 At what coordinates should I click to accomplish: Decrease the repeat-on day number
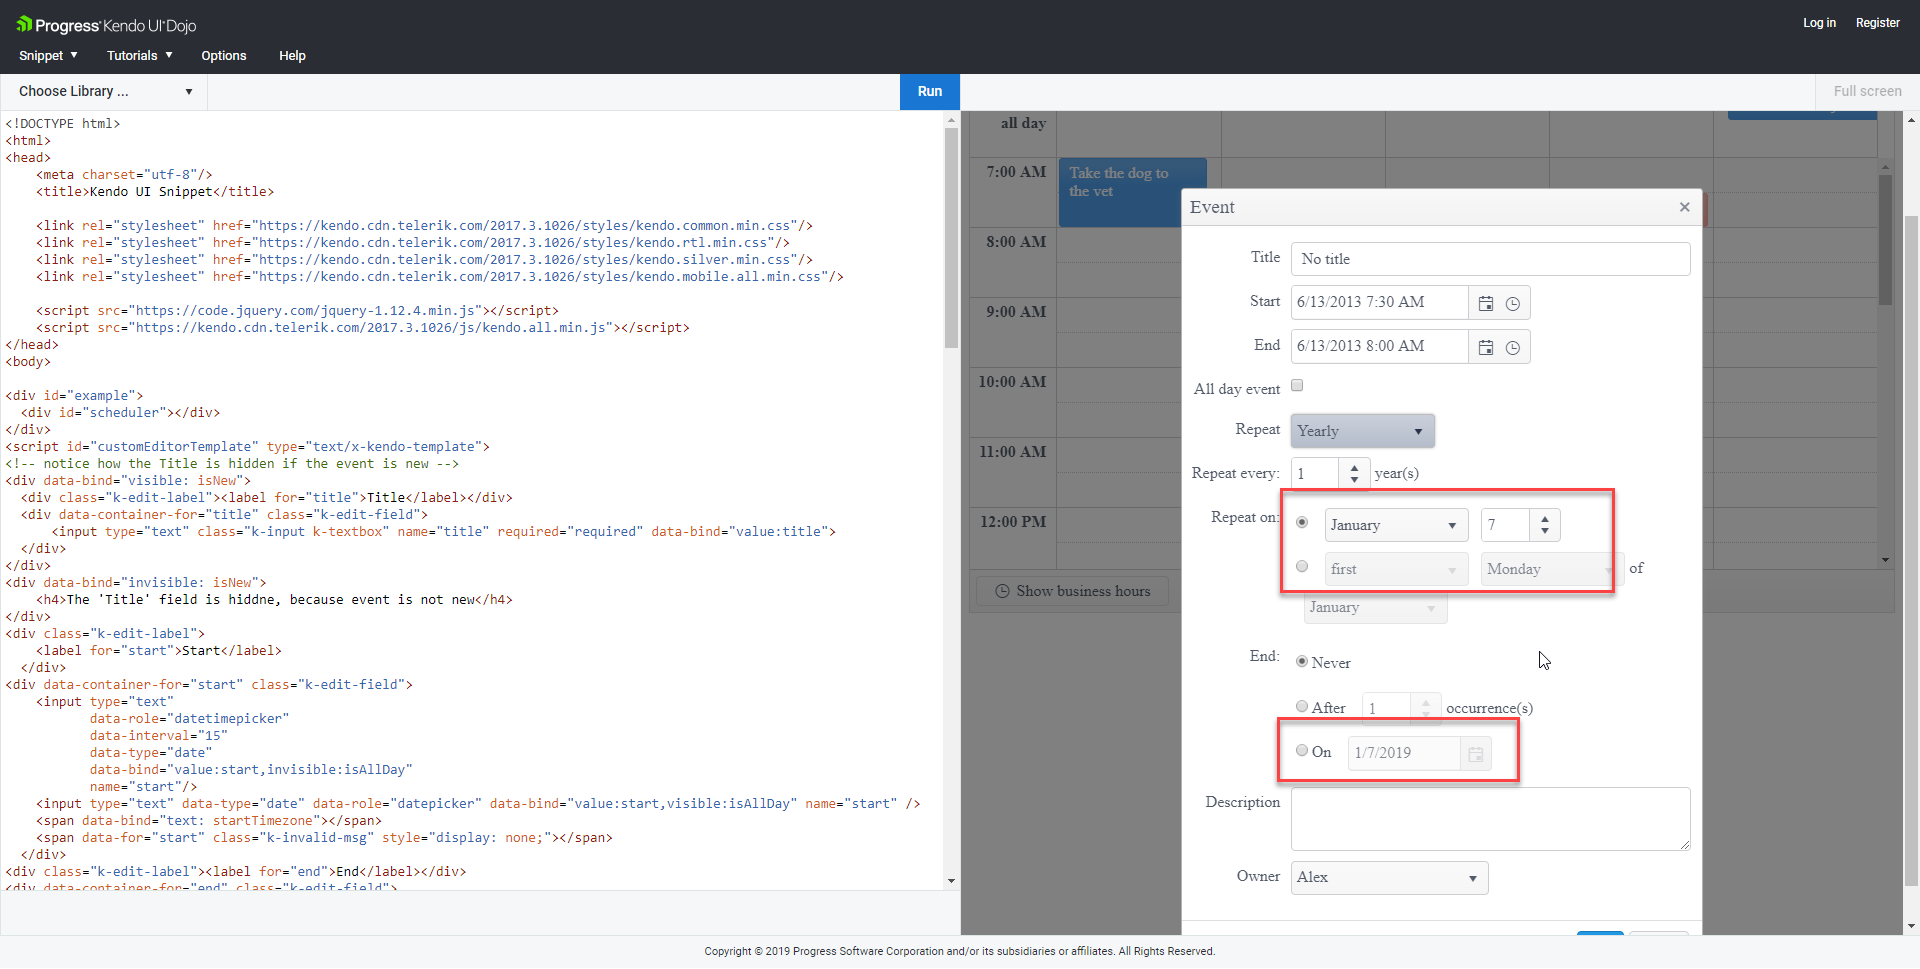pyautogui.click(x=1545, y=531)
